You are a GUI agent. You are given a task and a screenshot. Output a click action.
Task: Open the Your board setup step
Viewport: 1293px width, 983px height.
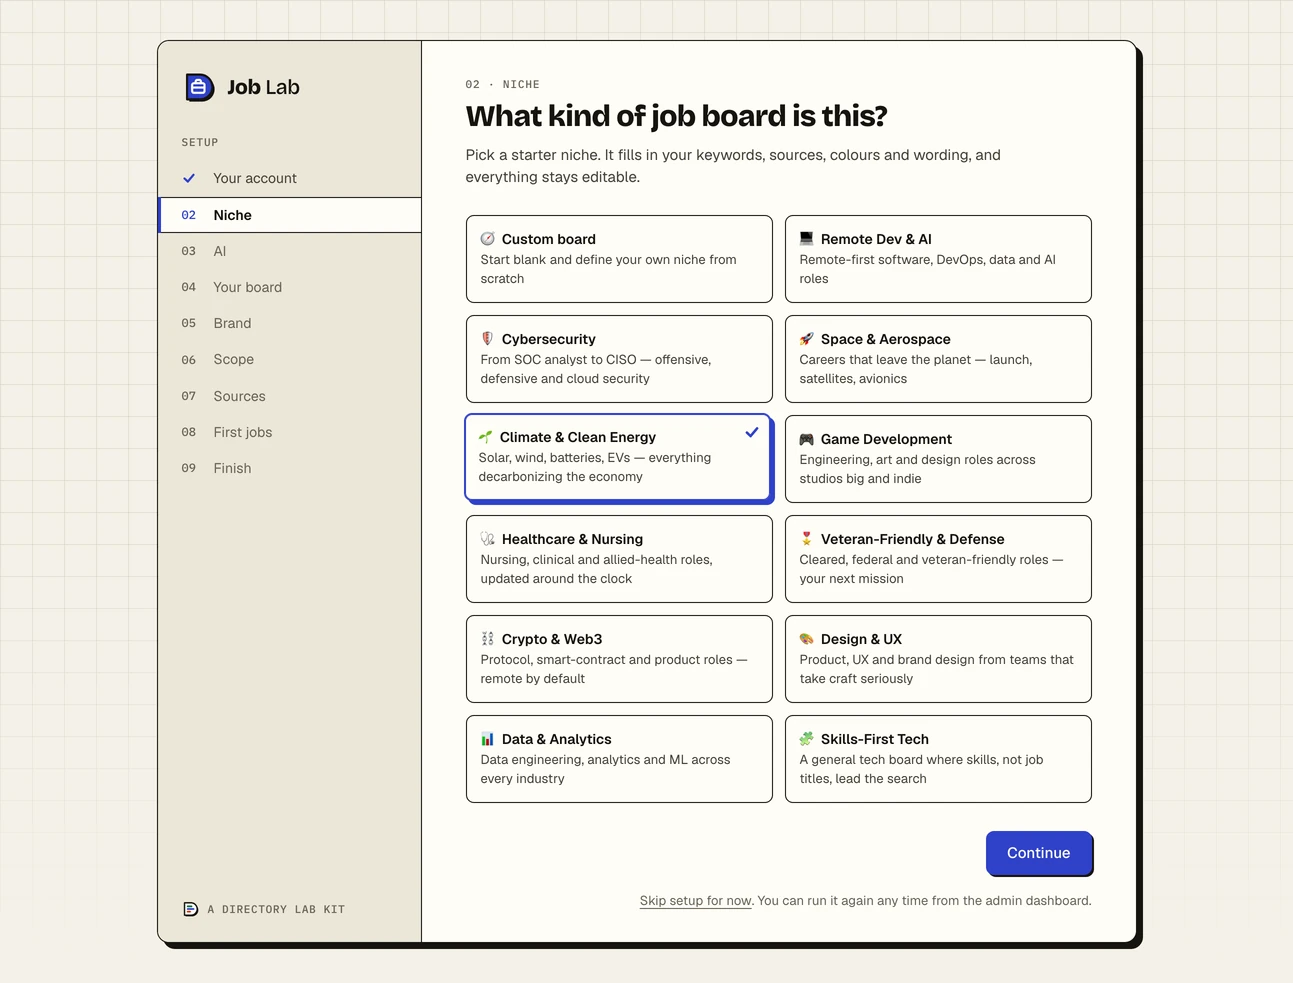pyautogui.click(x=290, y=287)
